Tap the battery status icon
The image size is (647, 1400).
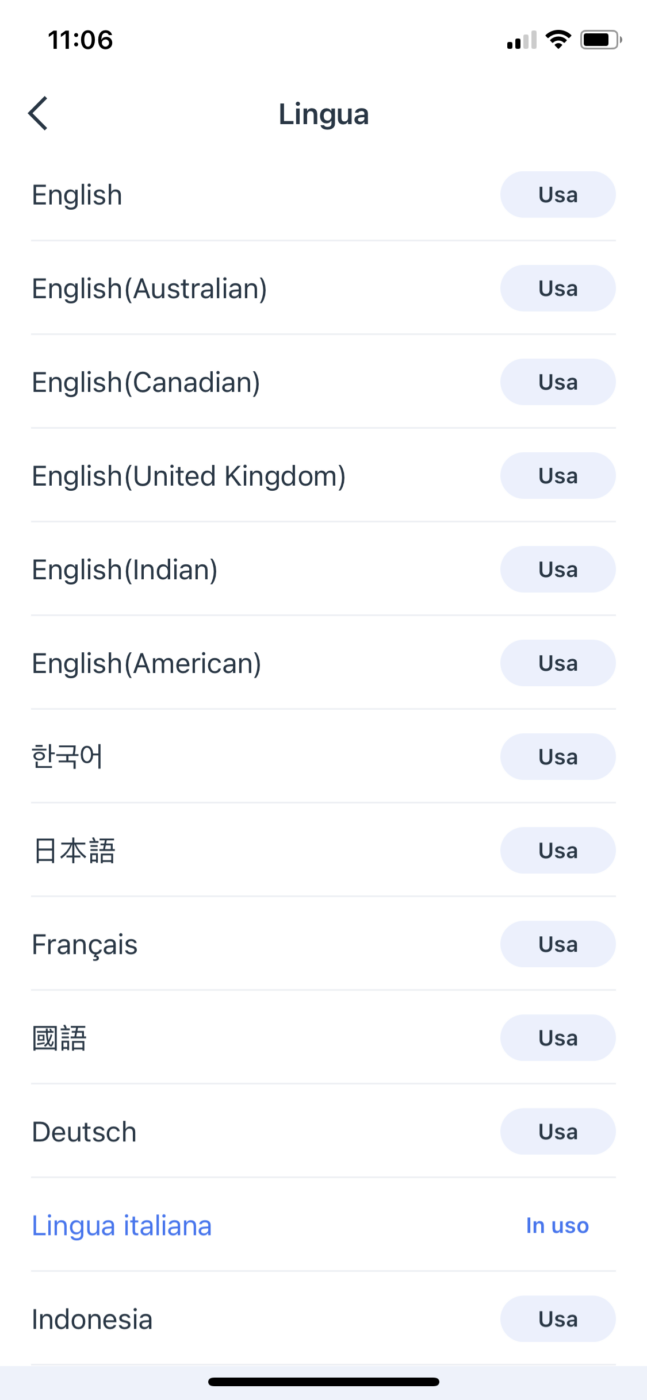[601, 40]
